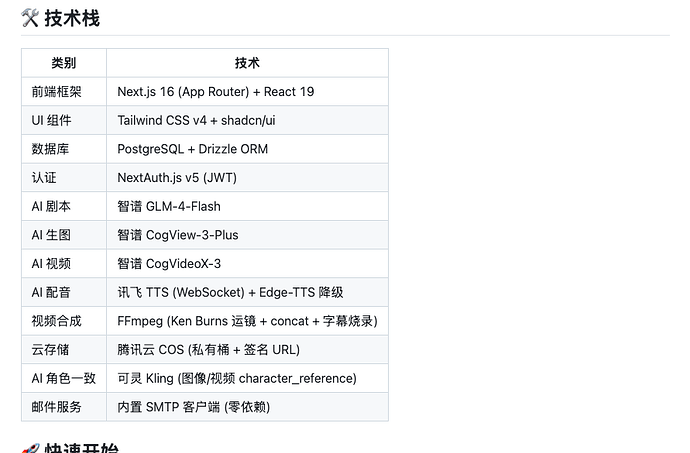
Task: Select the 前端框架 cell
Action: (64, 92)
